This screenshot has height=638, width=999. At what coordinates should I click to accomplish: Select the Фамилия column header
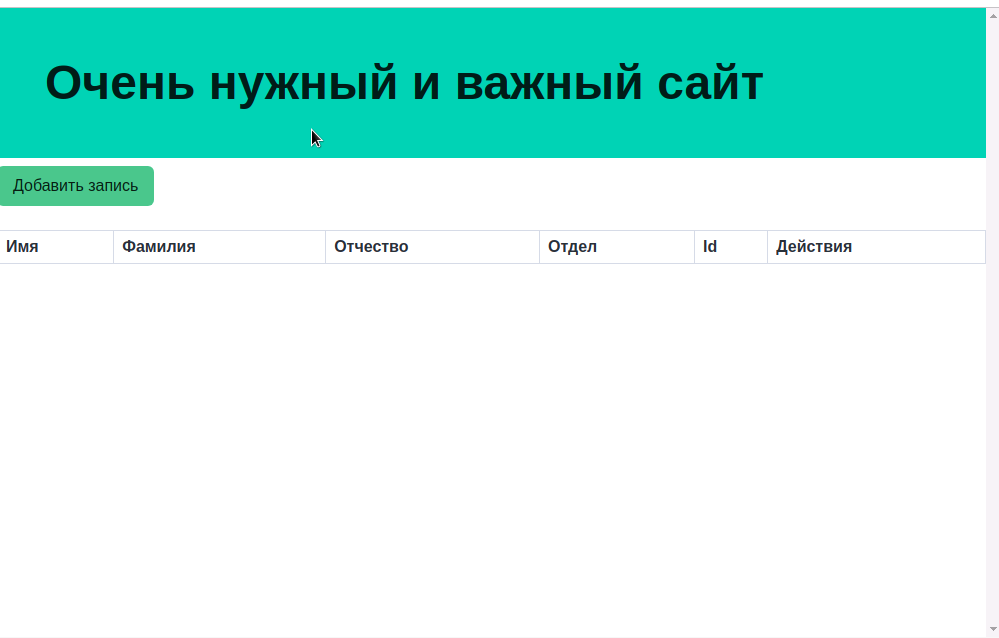tap(160, 246)
